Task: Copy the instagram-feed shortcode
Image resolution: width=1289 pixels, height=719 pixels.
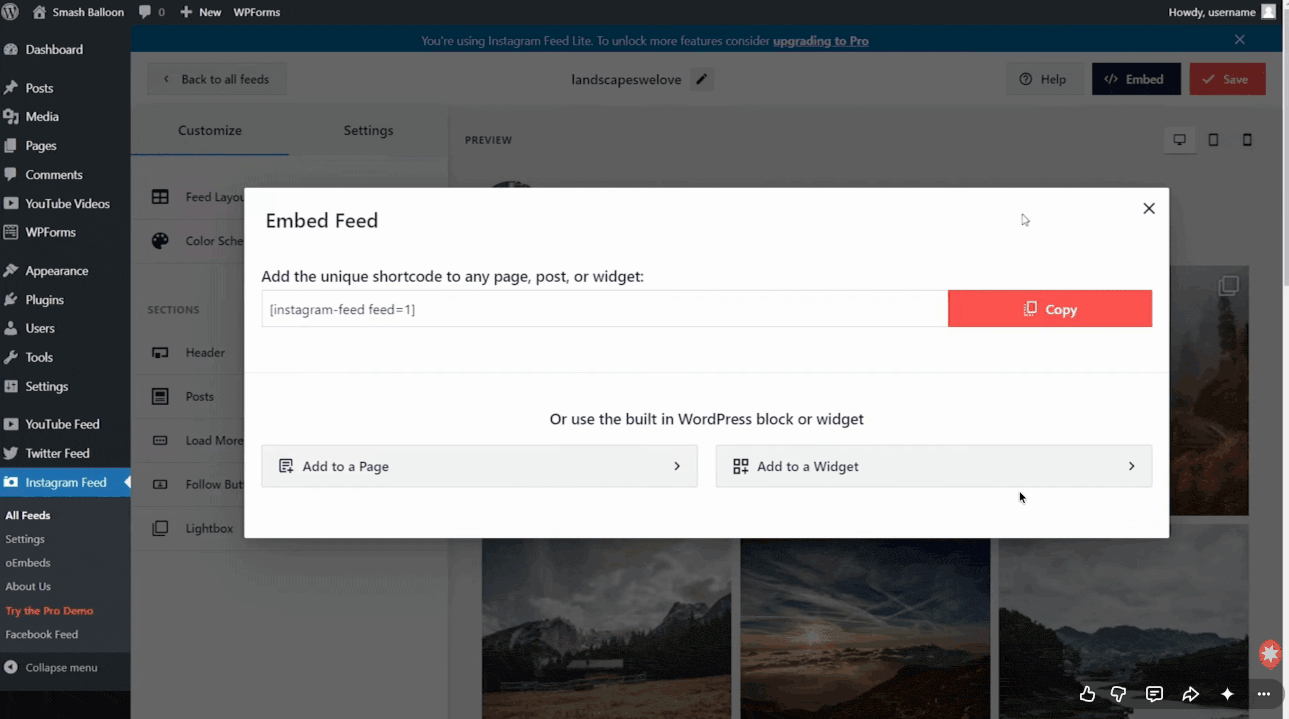Action: [x=1050, y=309]
